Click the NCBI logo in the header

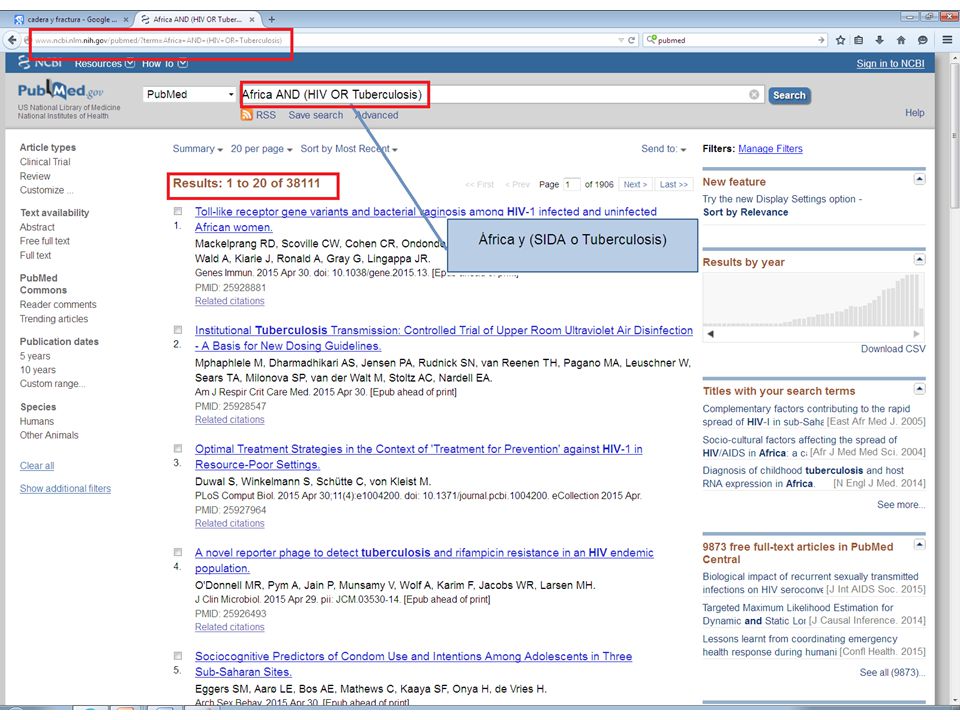pyautogui.click(x=40, y=62)
